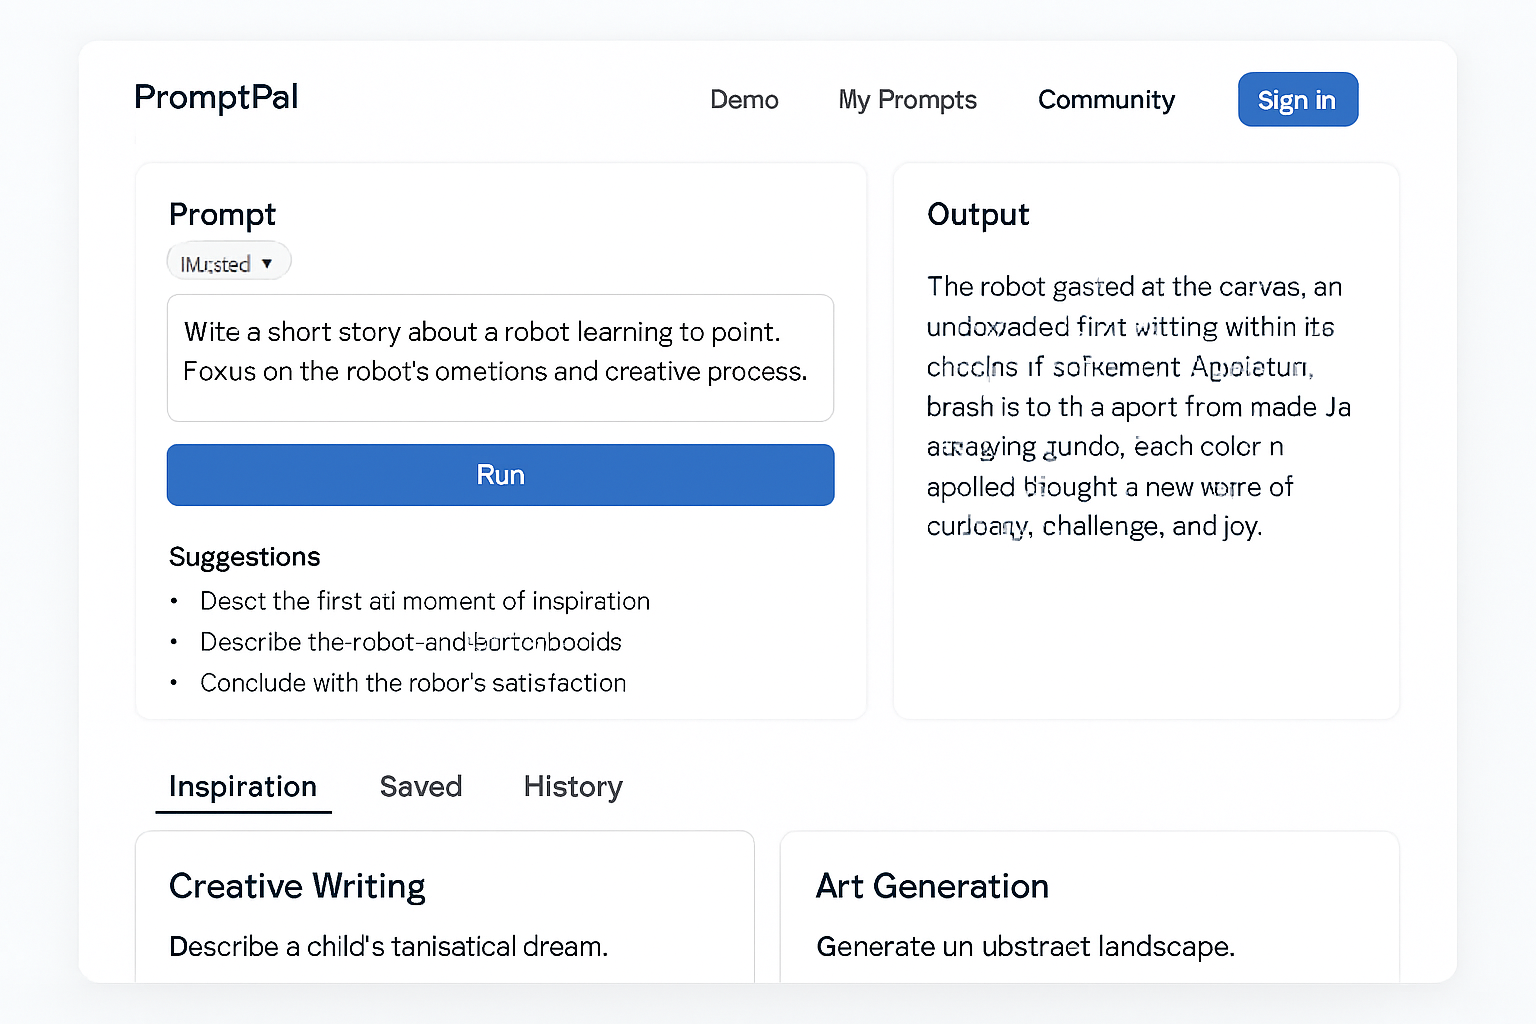This screenshot has width=1536, height=1024.
Task: Click the PromptPal logo
Action: (x=216, y=98)
